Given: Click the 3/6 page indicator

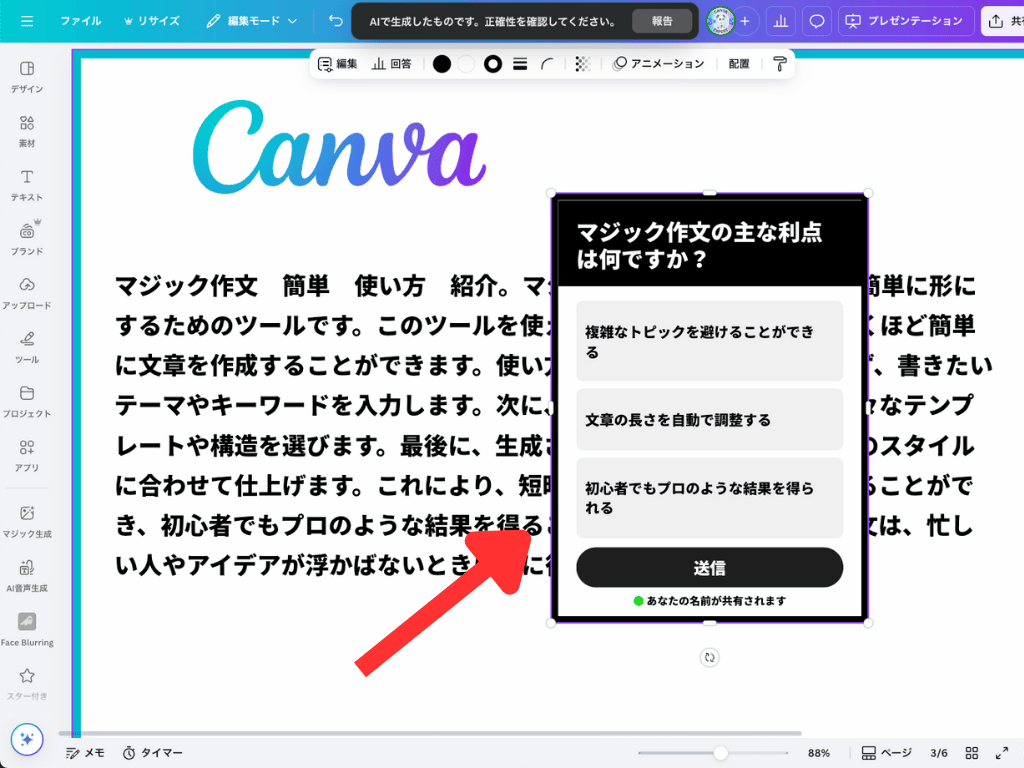Looking at the screenshot, I should click(x=938, y=753).
